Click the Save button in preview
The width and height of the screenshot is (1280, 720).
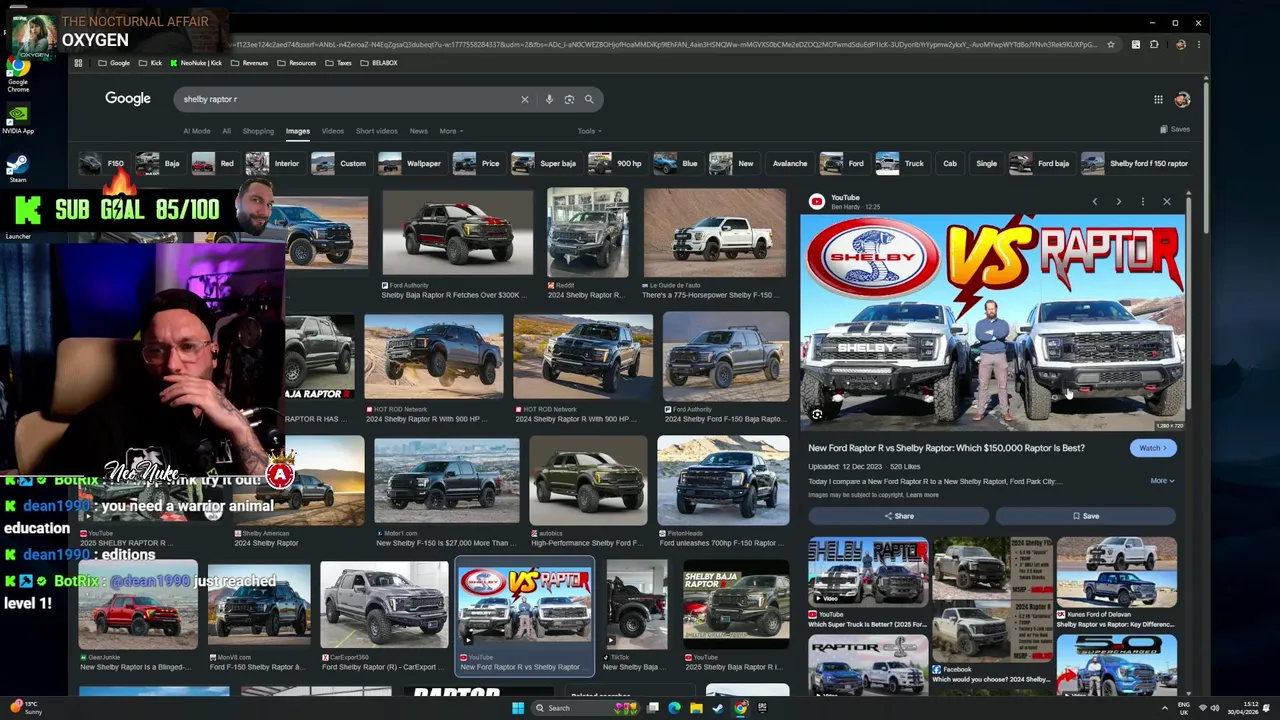pos(1085,516)
